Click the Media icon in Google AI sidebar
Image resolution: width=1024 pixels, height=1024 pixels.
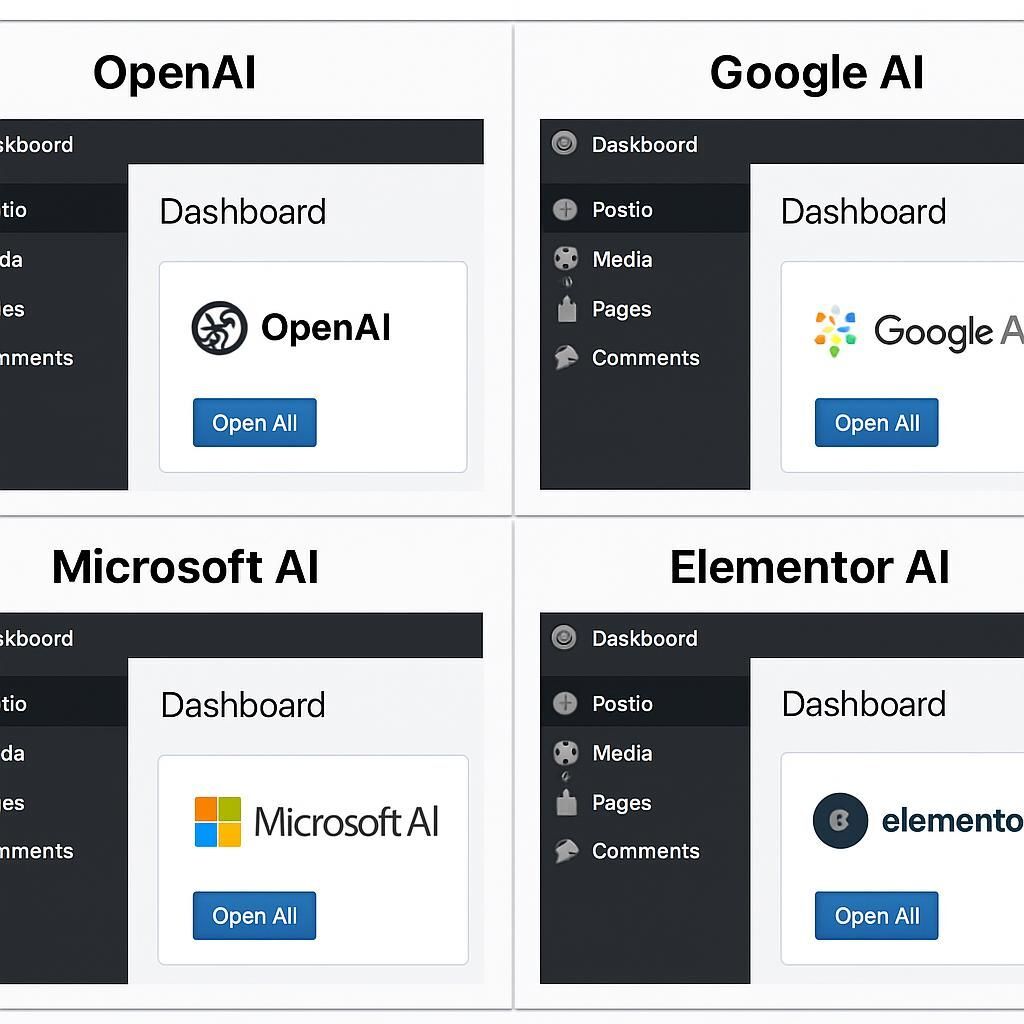[563, 259]
